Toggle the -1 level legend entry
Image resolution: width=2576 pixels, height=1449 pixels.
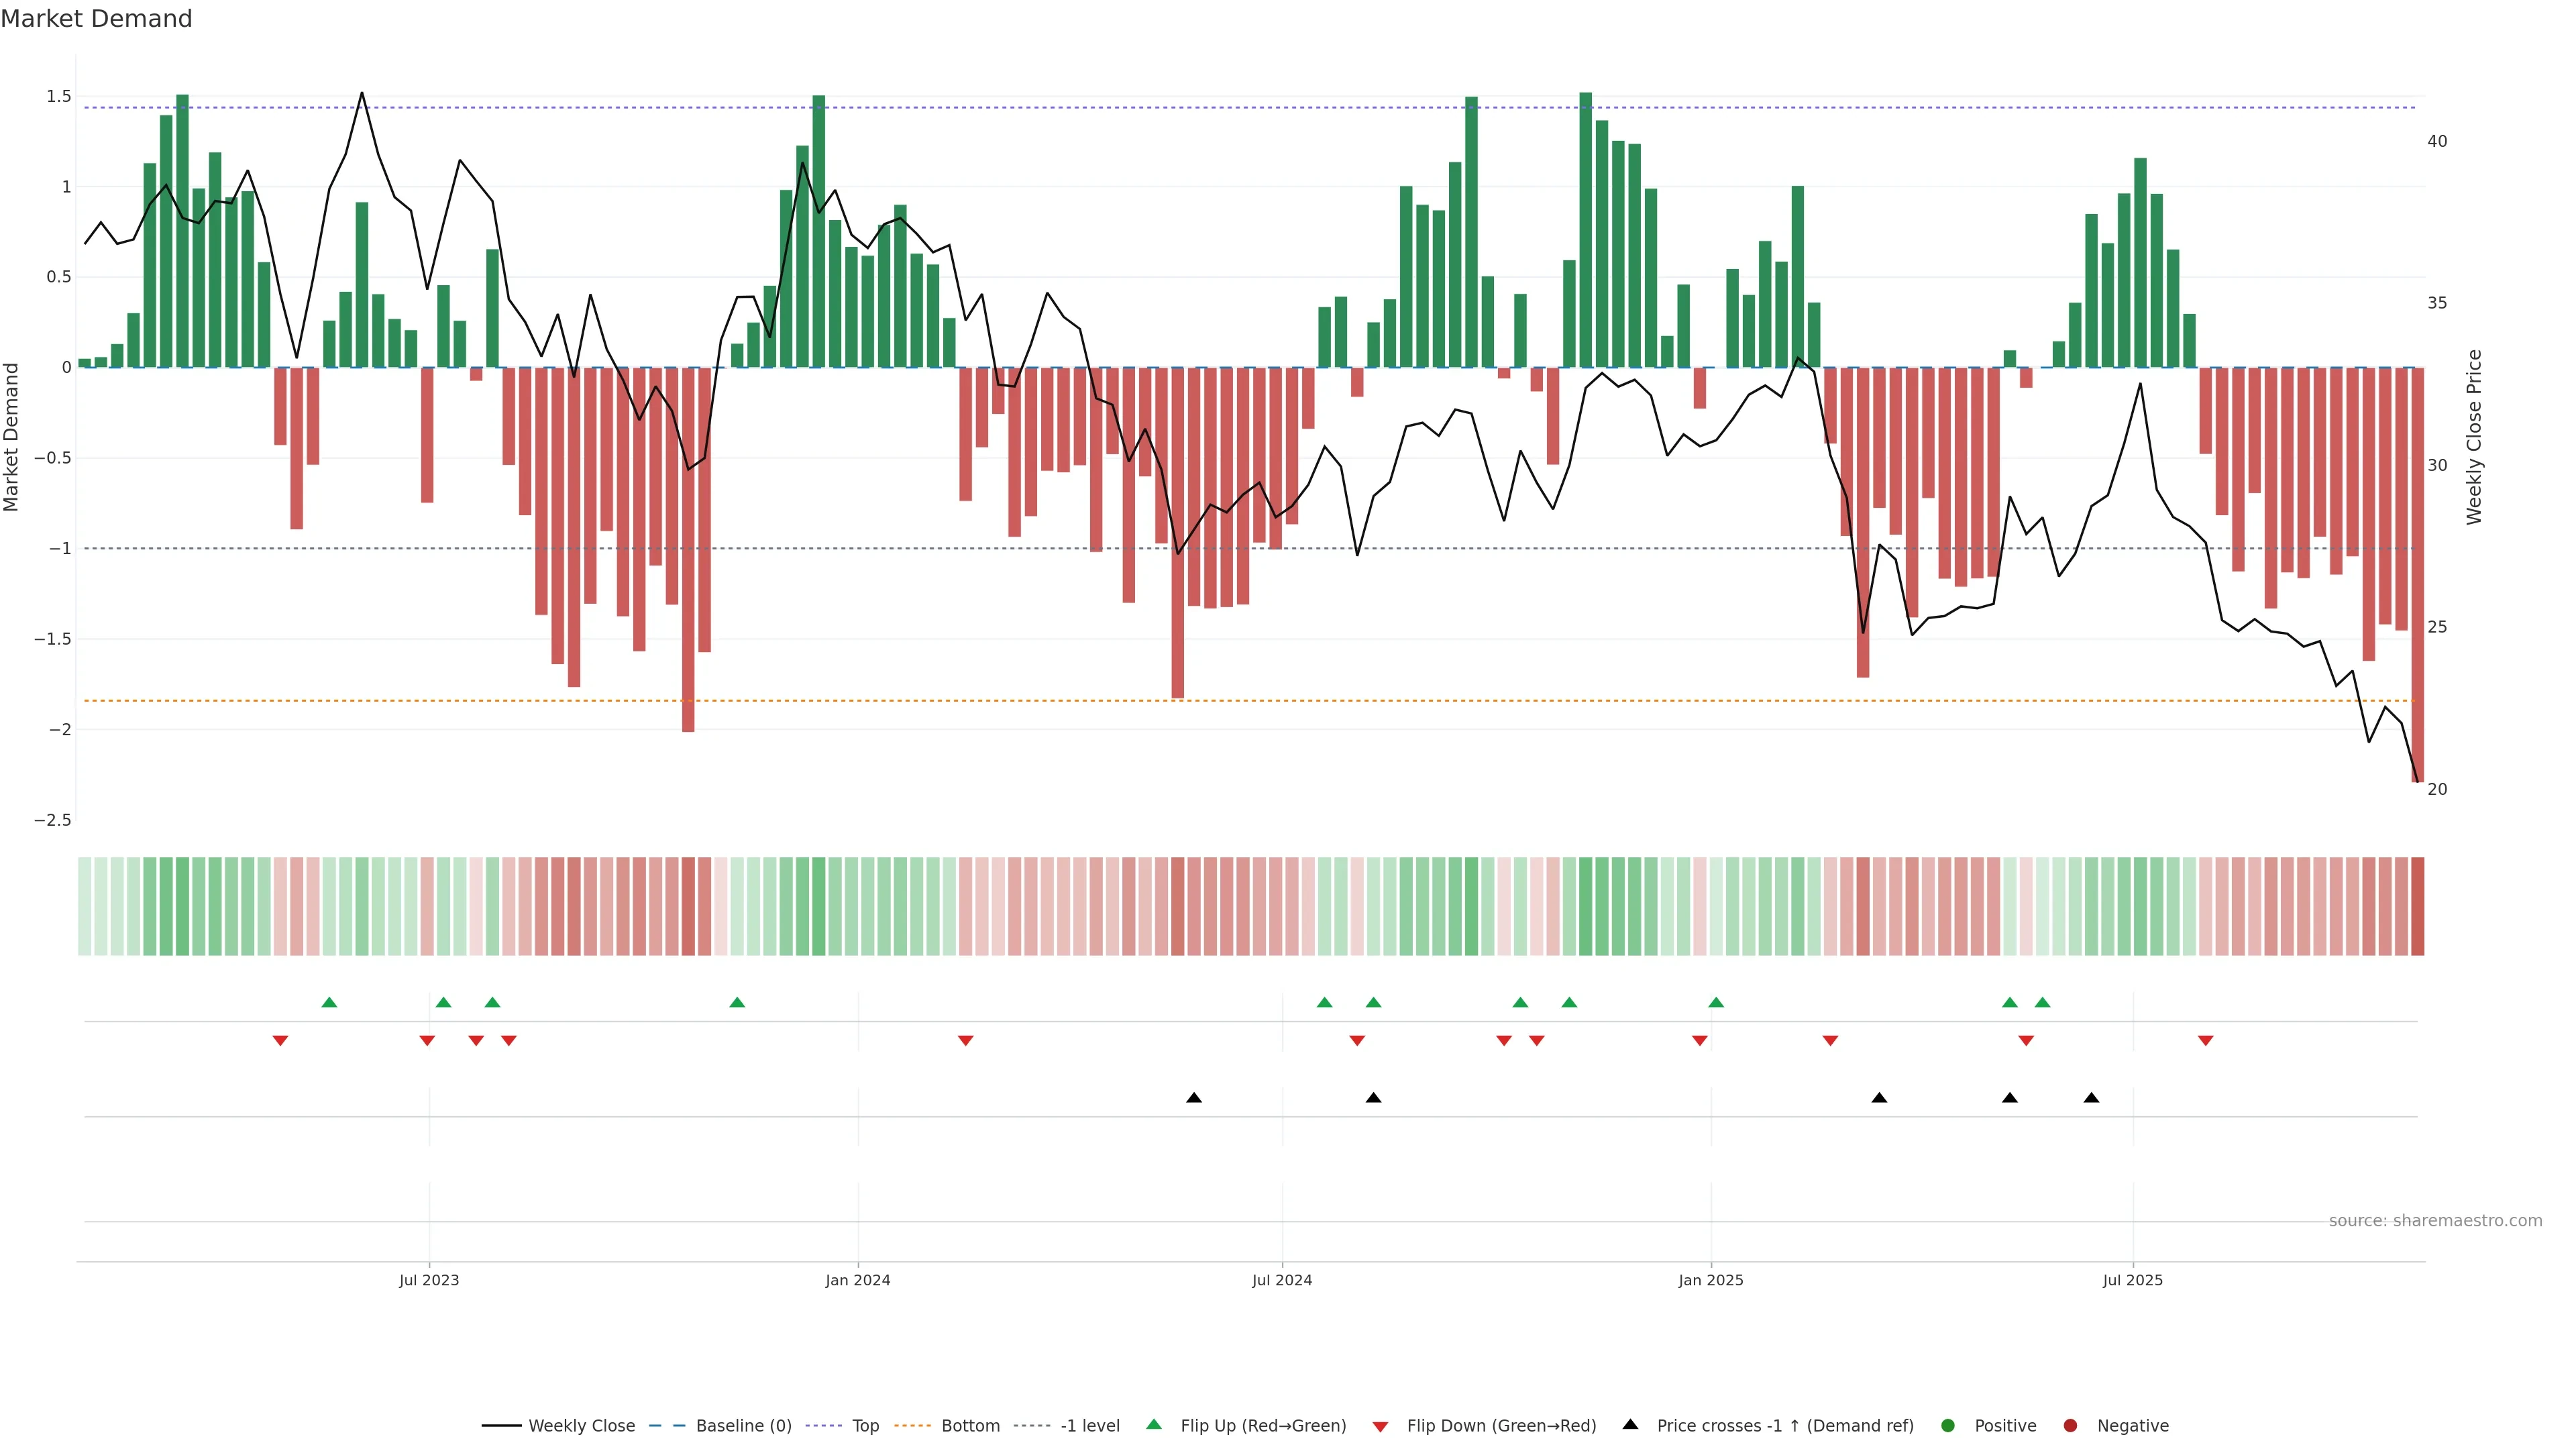[1089, 1425]
